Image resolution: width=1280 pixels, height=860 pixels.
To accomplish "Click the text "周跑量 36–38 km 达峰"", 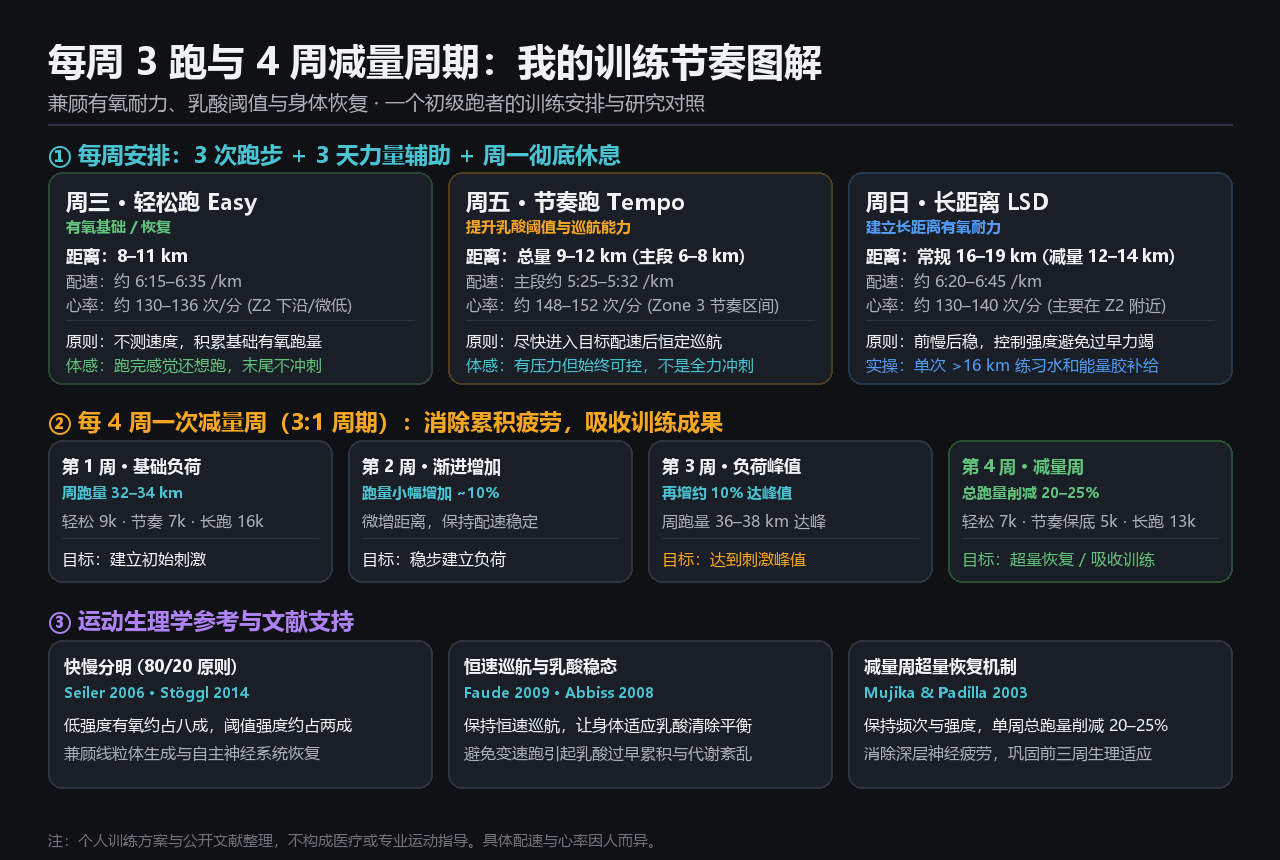I will click(744, 521).
